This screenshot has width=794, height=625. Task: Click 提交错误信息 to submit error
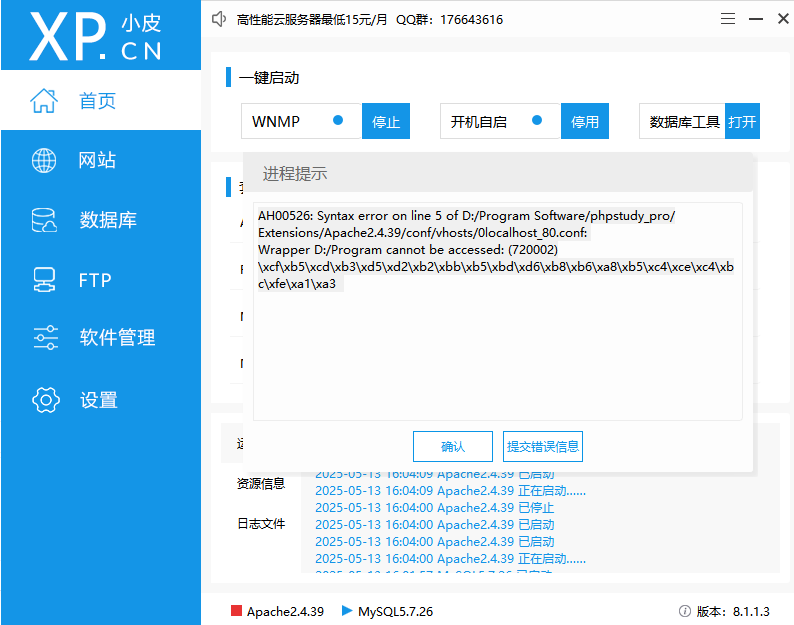[543, 446]
